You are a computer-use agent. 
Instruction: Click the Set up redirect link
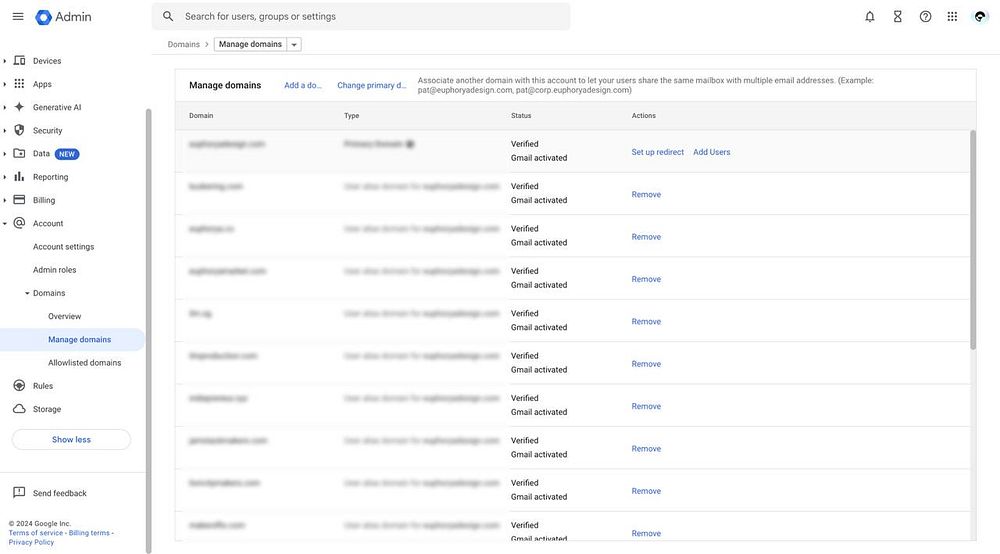coord(658,152)
